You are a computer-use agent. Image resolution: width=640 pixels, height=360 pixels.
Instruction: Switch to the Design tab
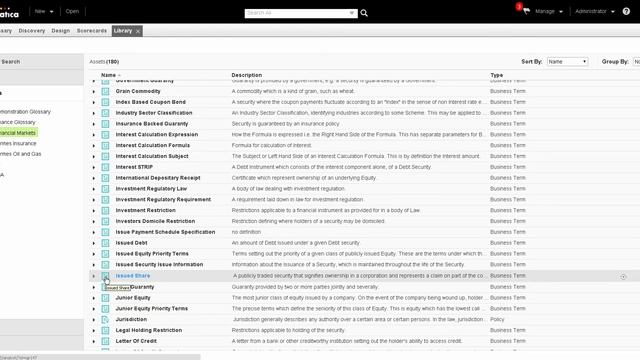coord(60,31)
